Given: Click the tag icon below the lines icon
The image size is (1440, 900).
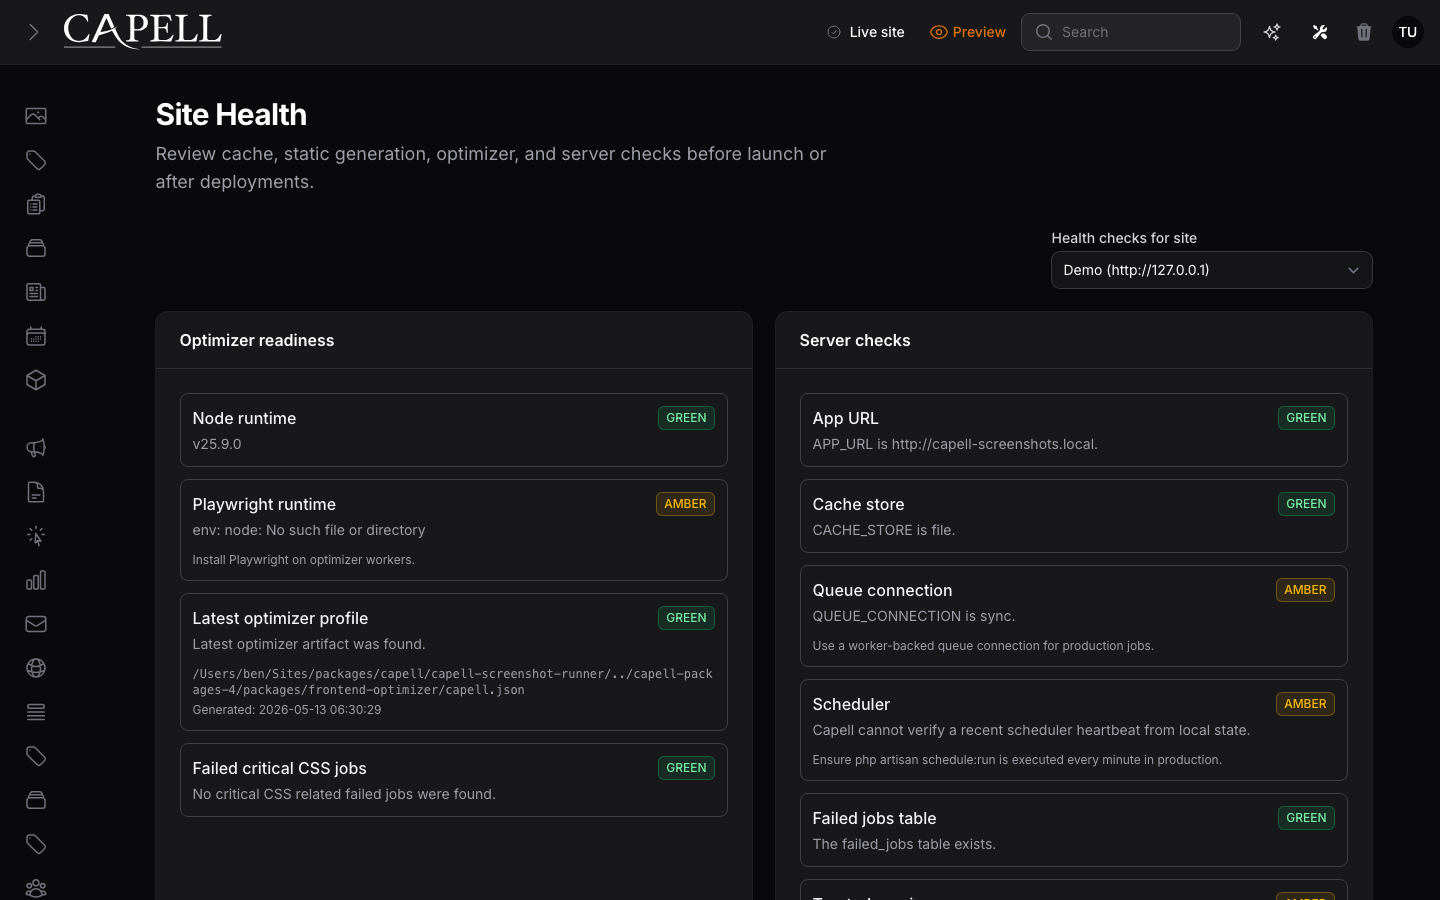Looking at the screenshot, I should [36, 756].
